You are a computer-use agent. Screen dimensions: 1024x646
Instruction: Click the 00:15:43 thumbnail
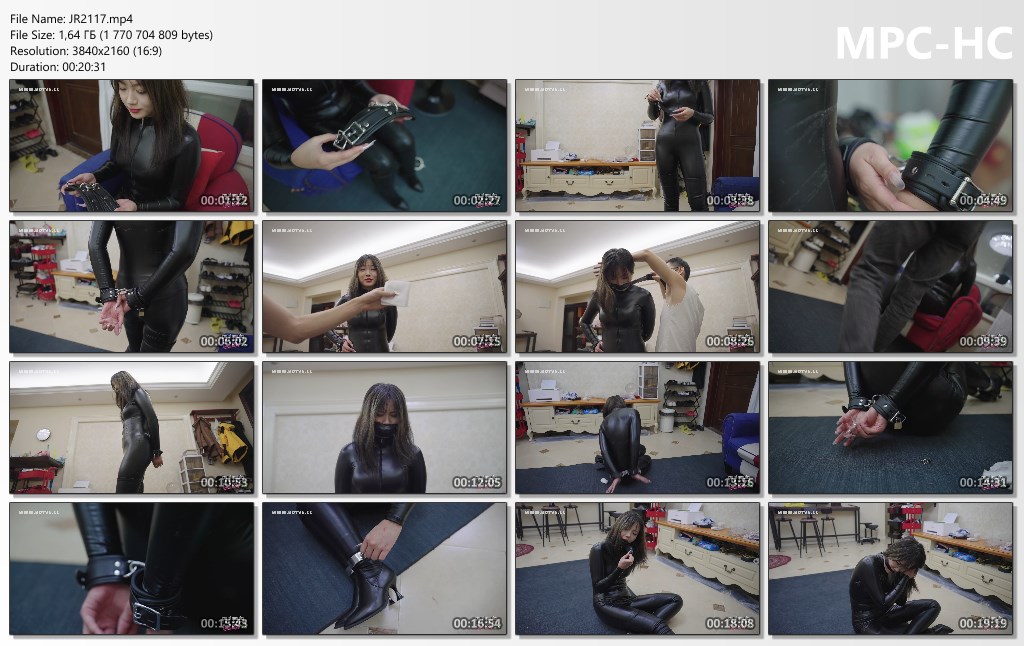pos(132,569)
